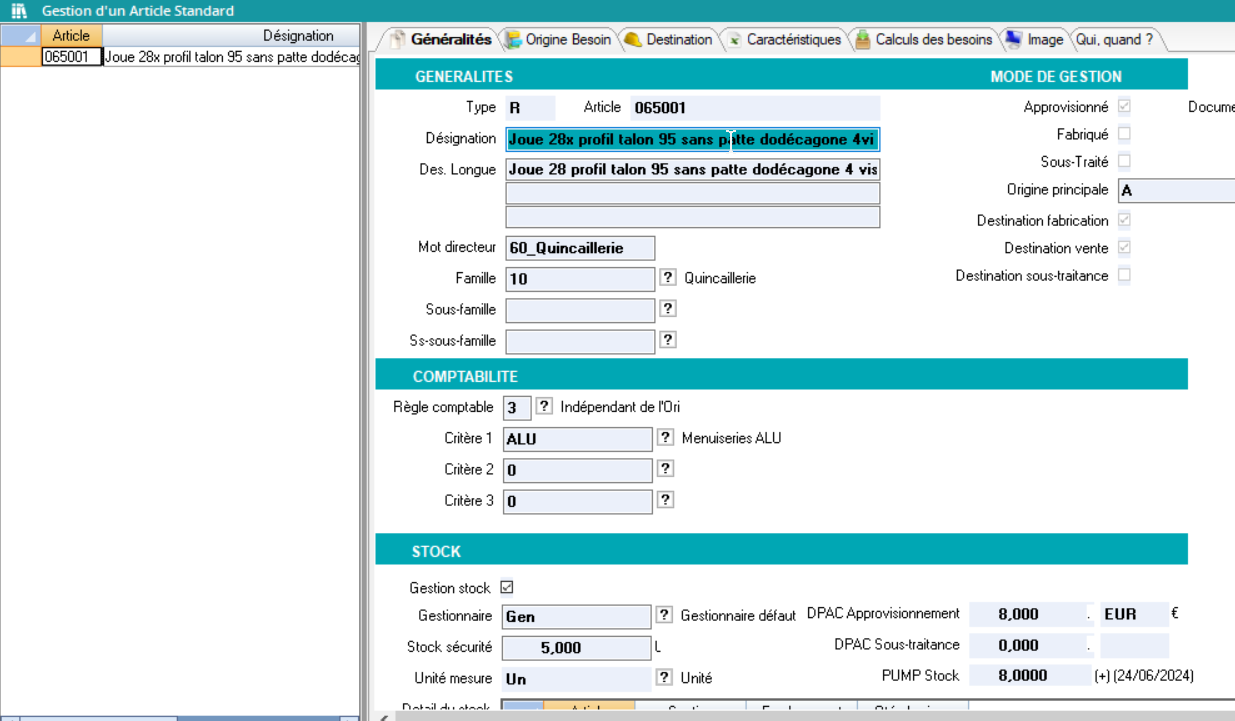Image resolution: width=1235 pixels, height=721 pixels.
Task: Click the application icon in title bar
Action: point(18,11)
